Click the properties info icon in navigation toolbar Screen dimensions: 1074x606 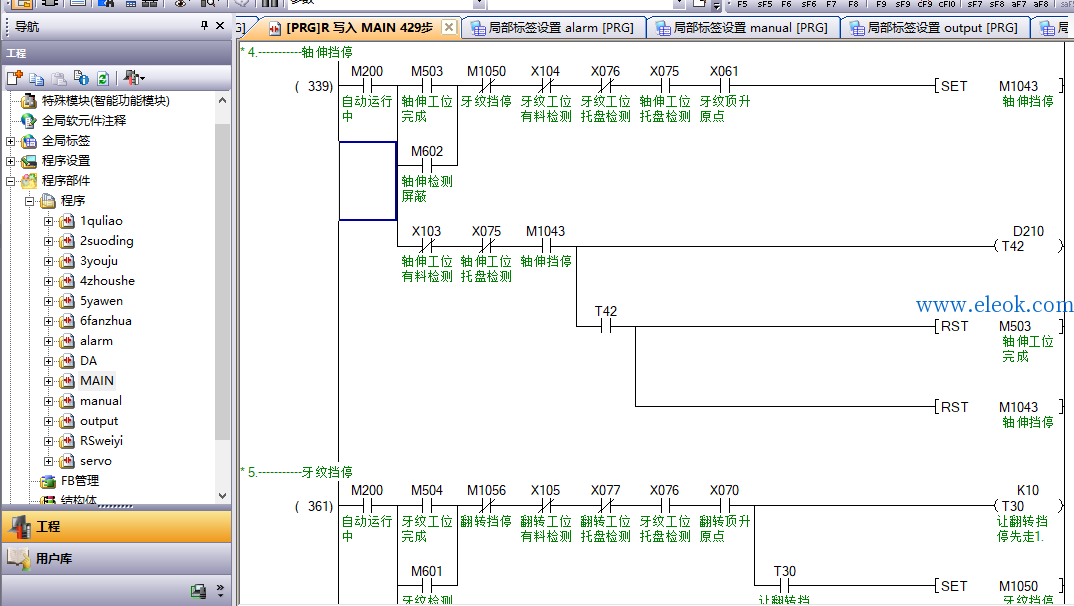pyautogui.click(x=81, y=78)
